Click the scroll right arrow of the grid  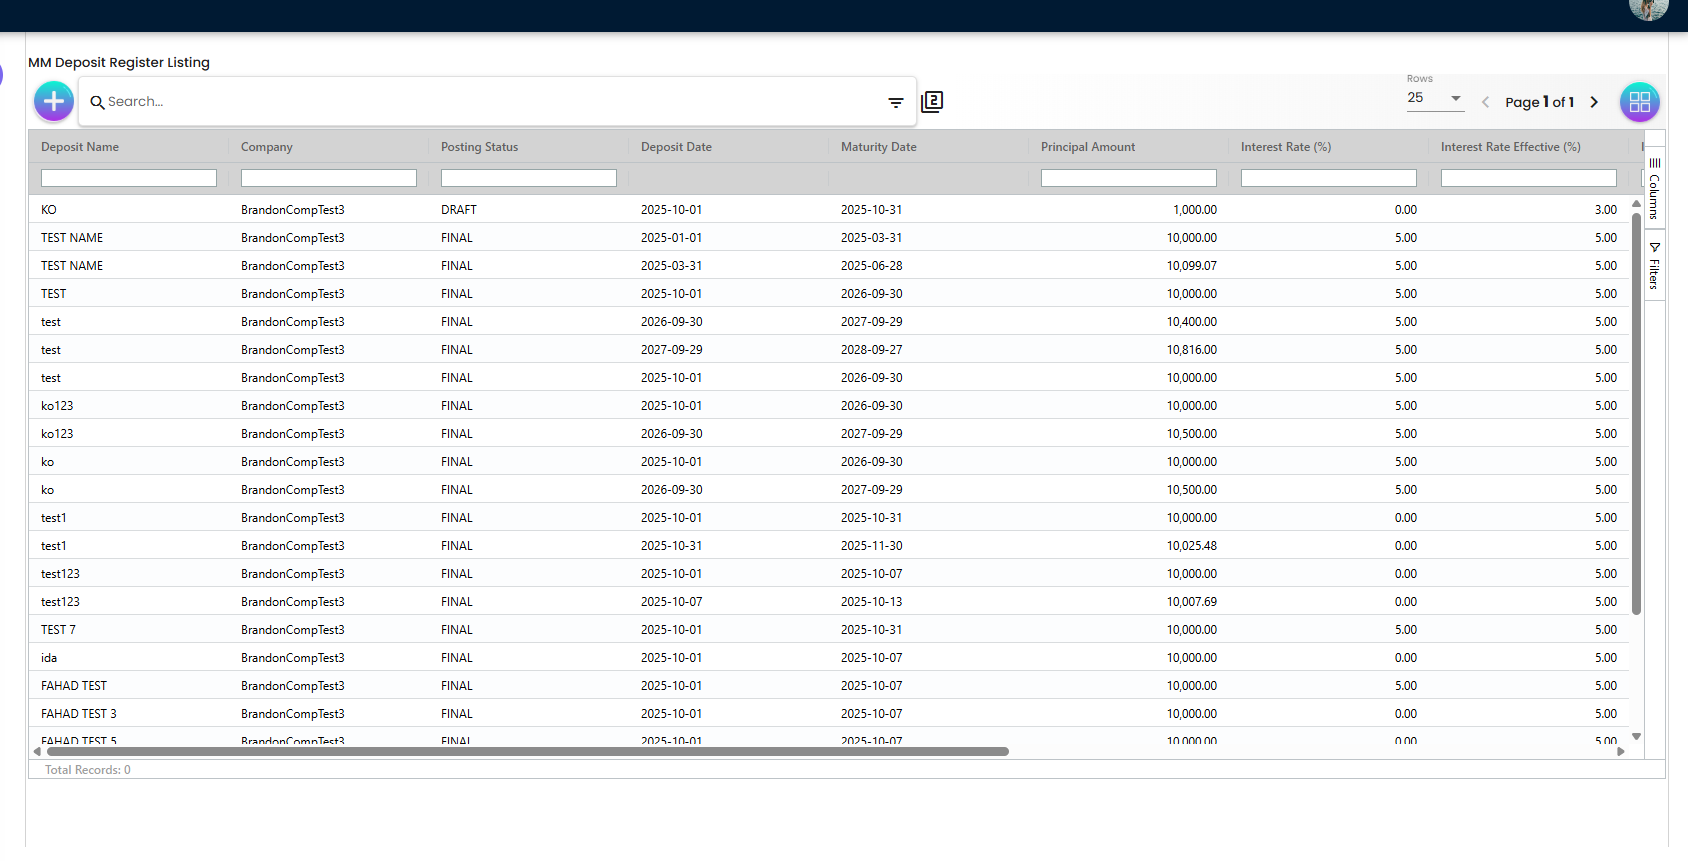pyautogui.click(x=1621, y=751)
